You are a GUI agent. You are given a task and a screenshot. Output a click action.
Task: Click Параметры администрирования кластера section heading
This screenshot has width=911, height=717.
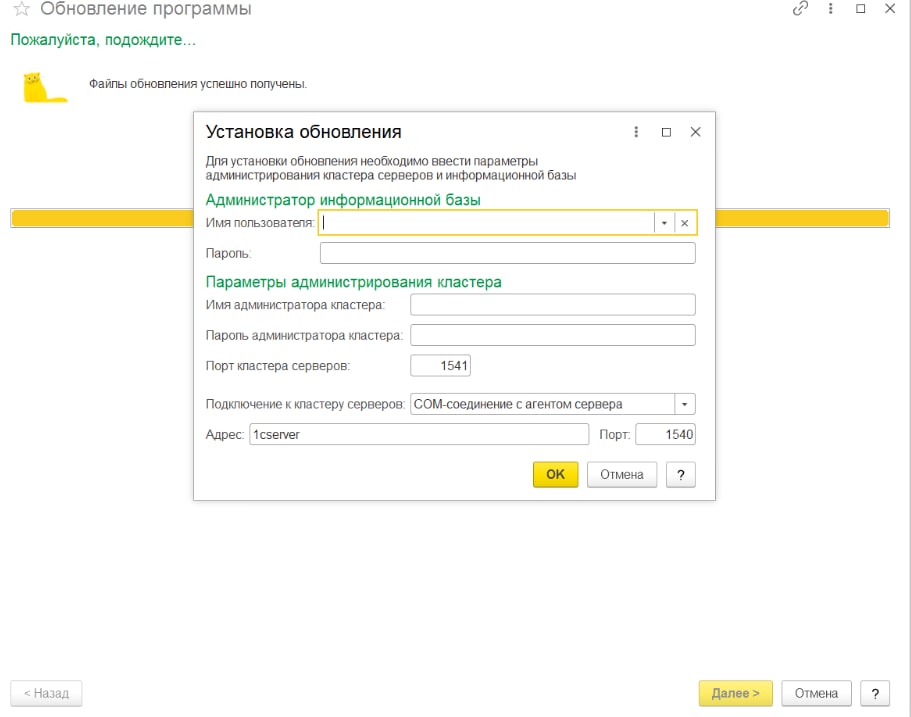pyautogui.click(x=353, y=282)
